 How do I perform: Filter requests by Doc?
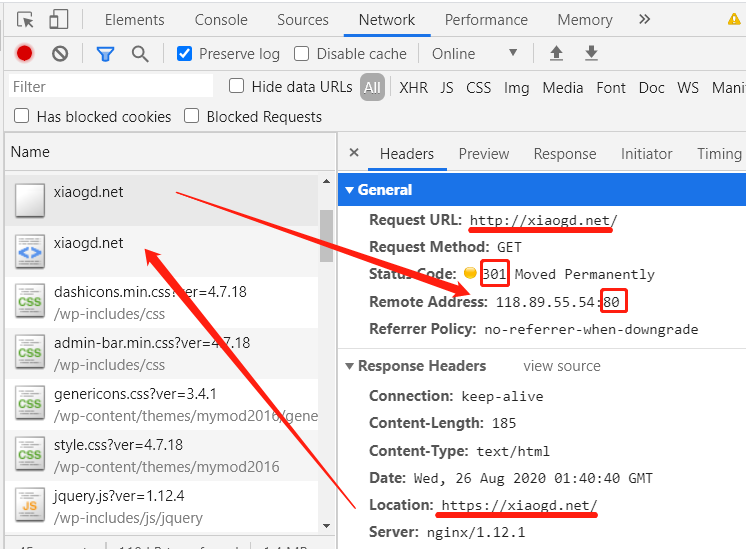tap(651, 88)
